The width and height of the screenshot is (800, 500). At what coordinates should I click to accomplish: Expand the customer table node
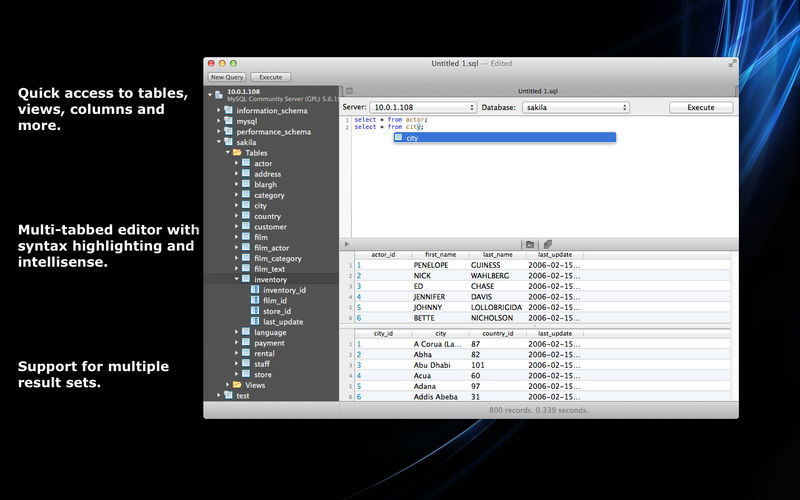click(236, 227)
